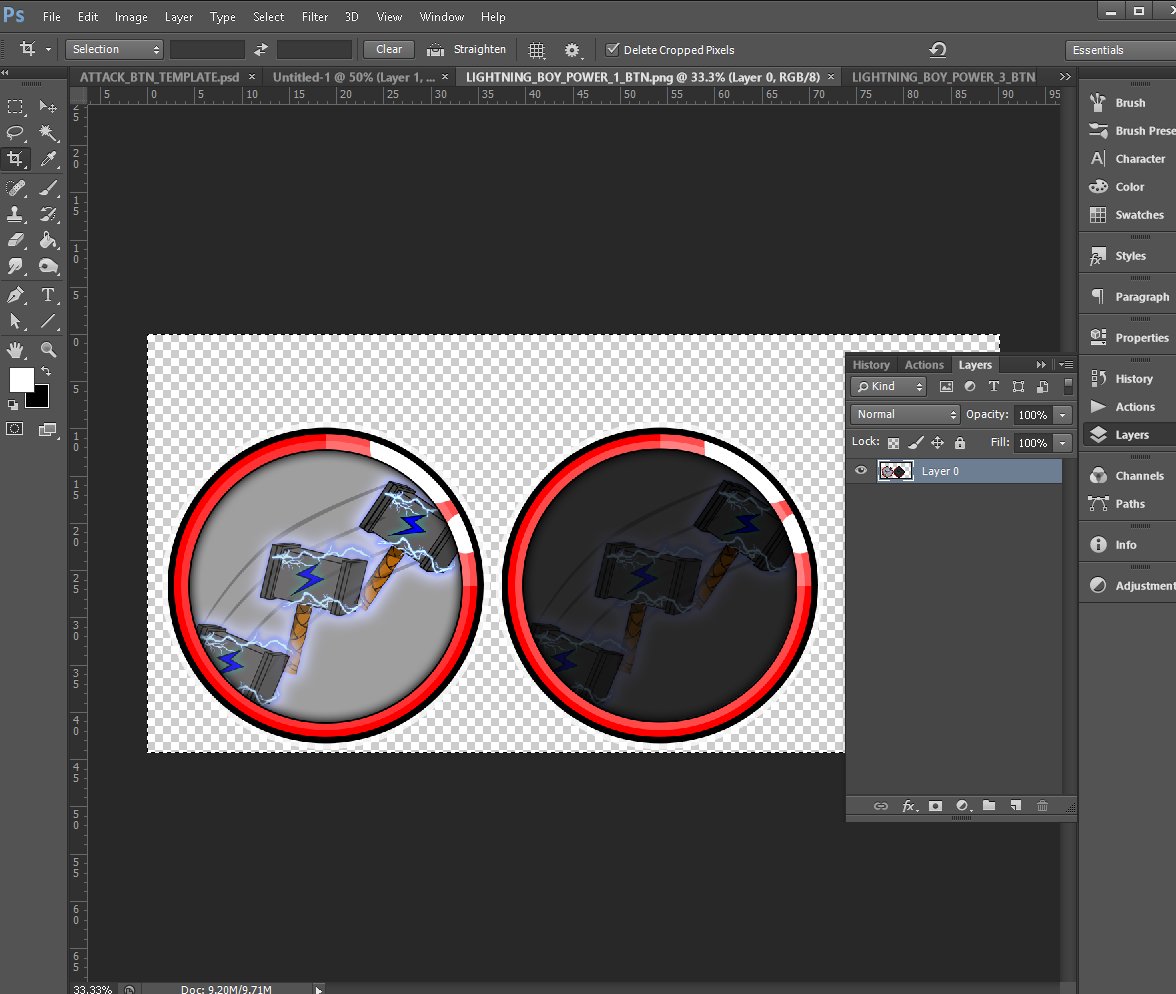Open the crop Selection preset dropdown
Image resolution: width=1176 pixels, height=994 pixels.
(x=114, y=50)
